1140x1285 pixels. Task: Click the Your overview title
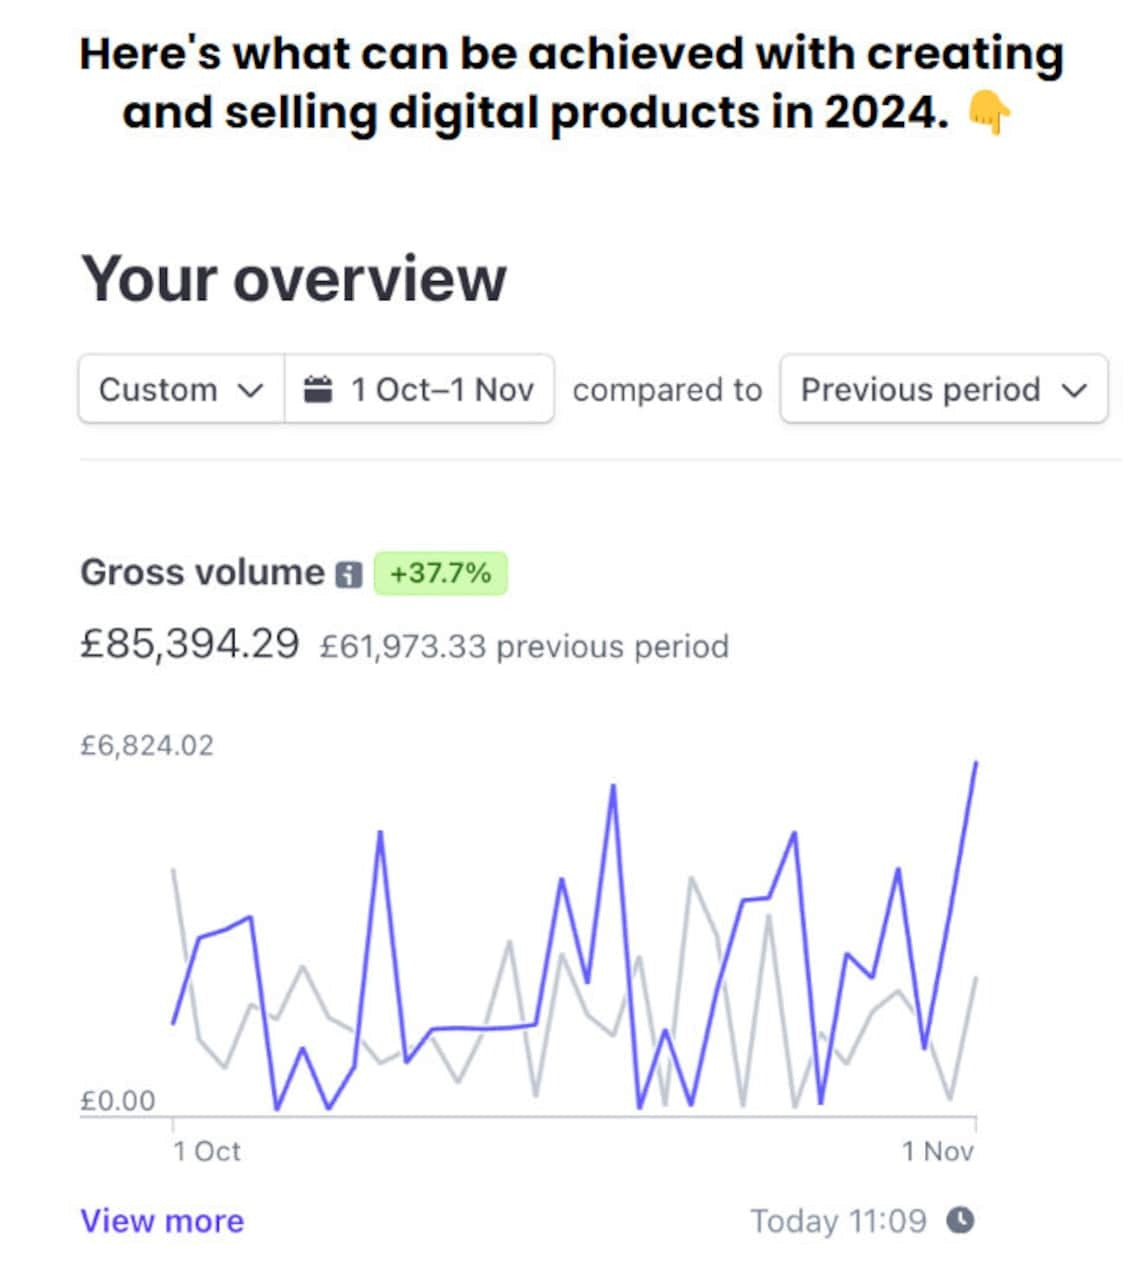pyautogui.click(x=293, y=279)
